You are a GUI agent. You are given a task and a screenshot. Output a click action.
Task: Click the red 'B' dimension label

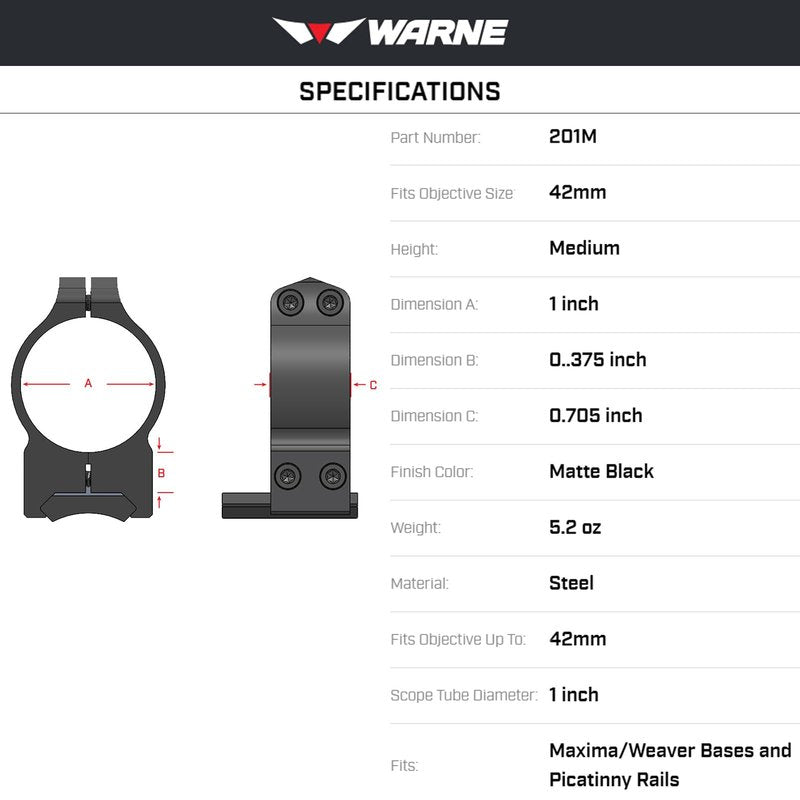(x=161, y=473)
